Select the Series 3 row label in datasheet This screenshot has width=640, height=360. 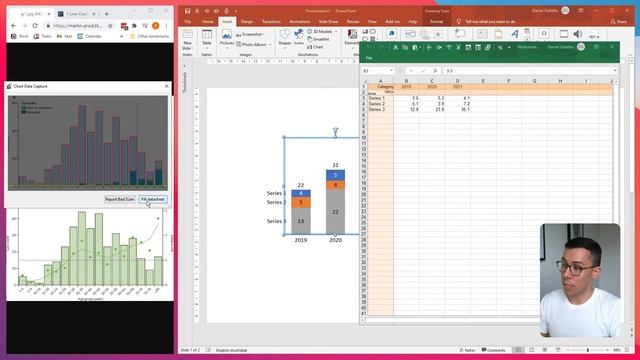381,109
